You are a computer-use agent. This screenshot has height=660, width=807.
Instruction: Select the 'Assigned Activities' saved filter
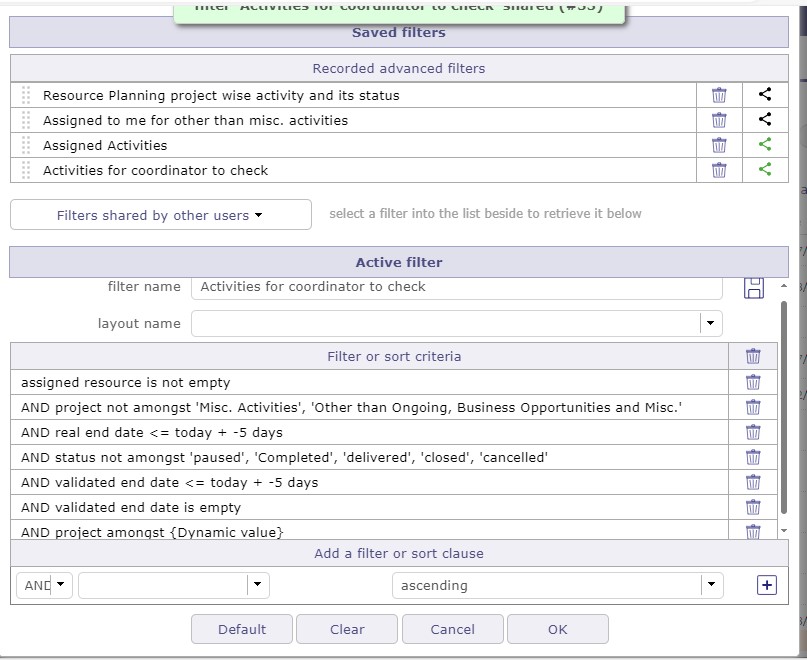pyautogui.click(x=105, y=145)
